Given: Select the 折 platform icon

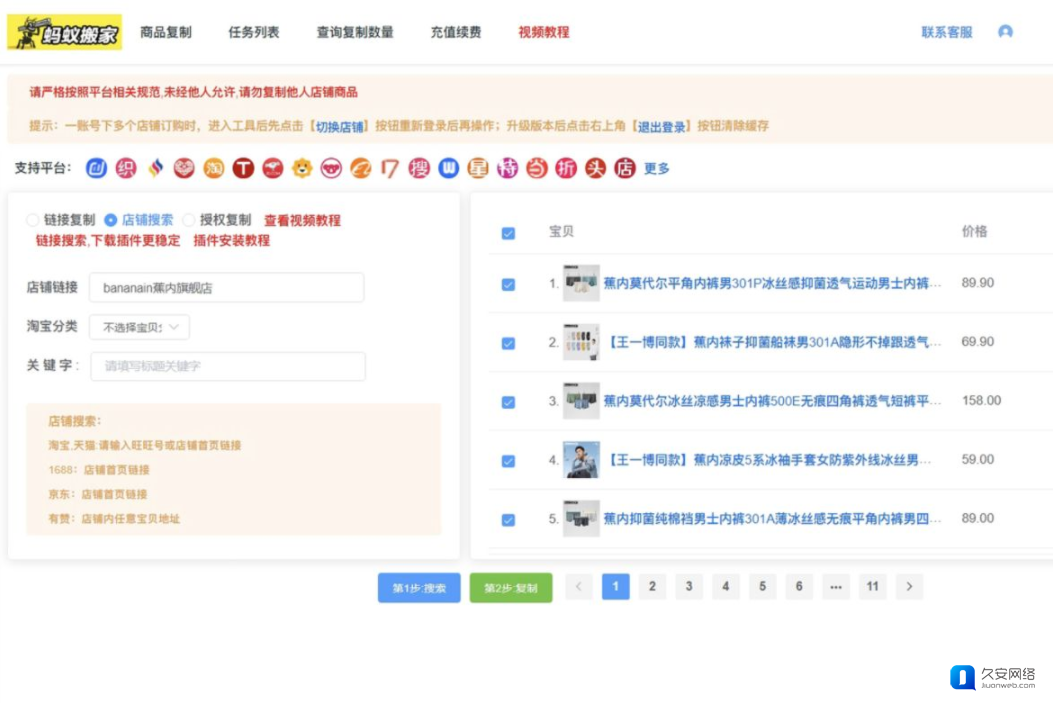Looking at the screenshot, I should [566, 168].
